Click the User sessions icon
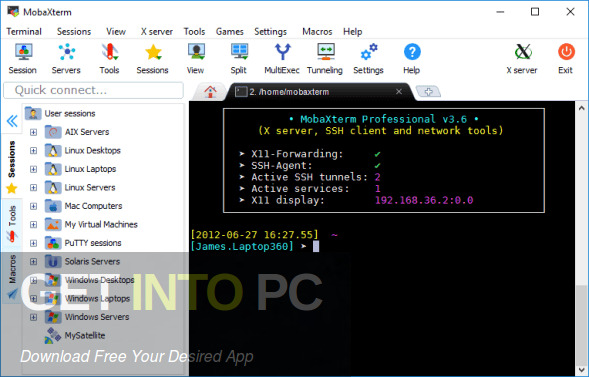589x377 pixels. point(33,113)
